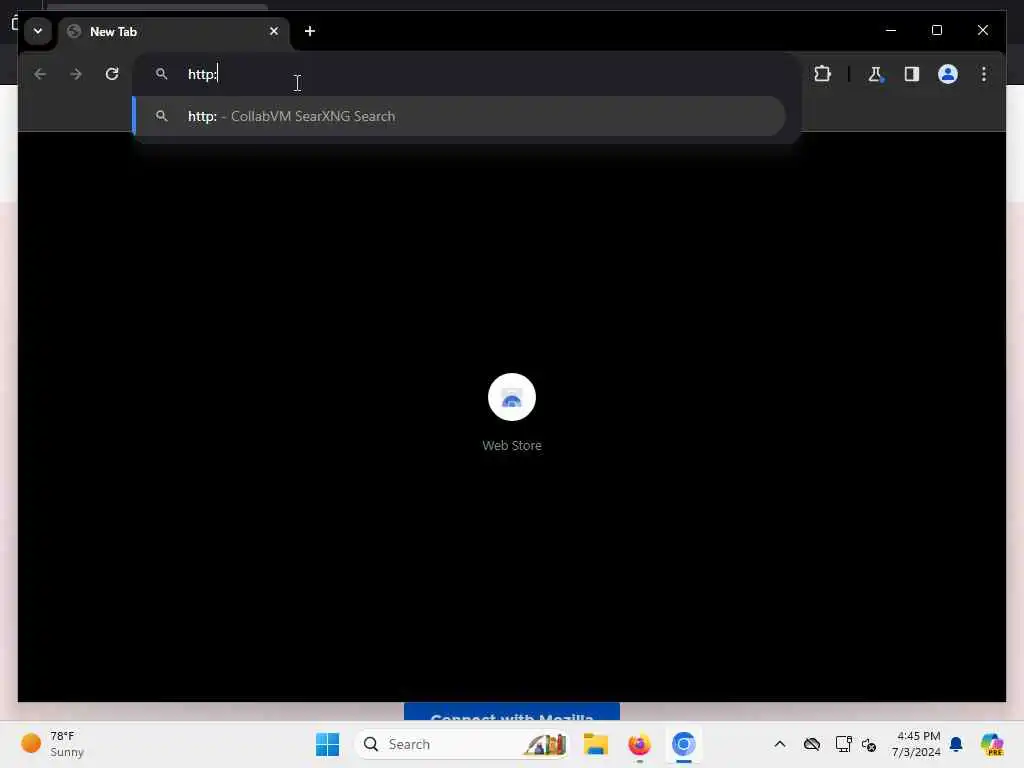Viewport: 1024px width, 768px height.
Task: Close the New Tab tab
Action: pos(274,31)
